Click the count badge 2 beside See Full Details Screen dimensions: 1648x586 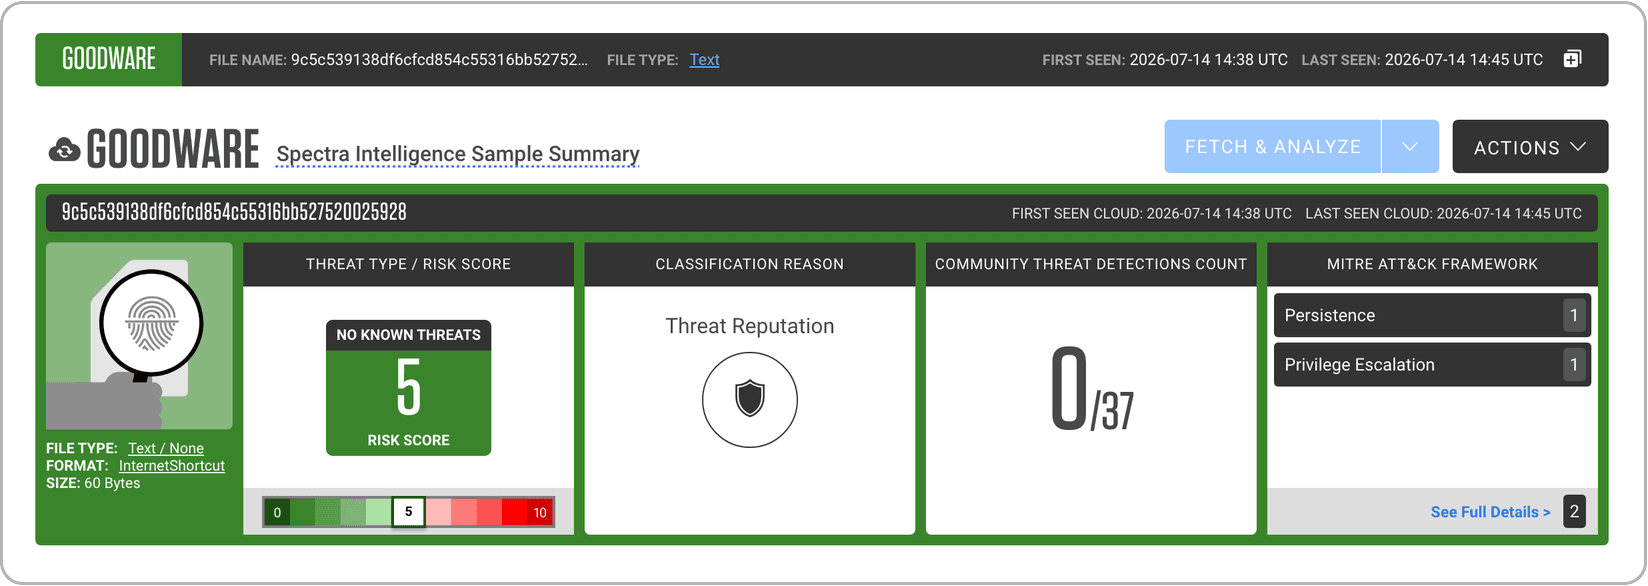point(1574,512)
